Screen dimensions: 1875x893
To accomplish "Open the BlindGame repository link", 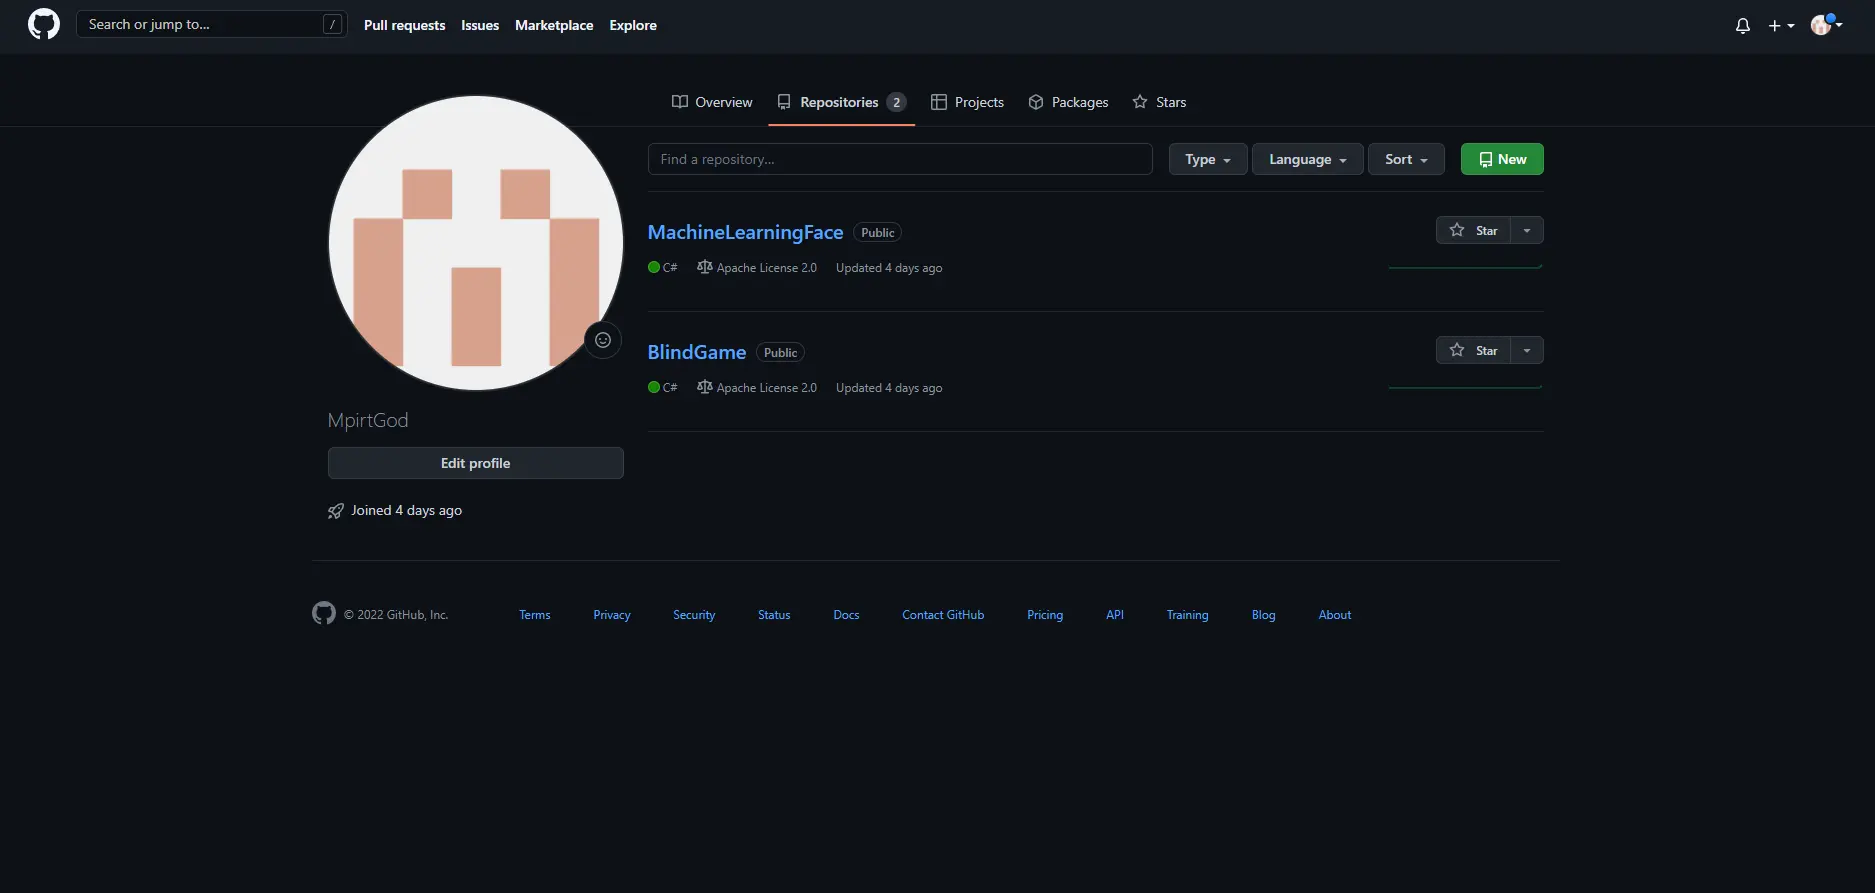I will click(697, 352).
